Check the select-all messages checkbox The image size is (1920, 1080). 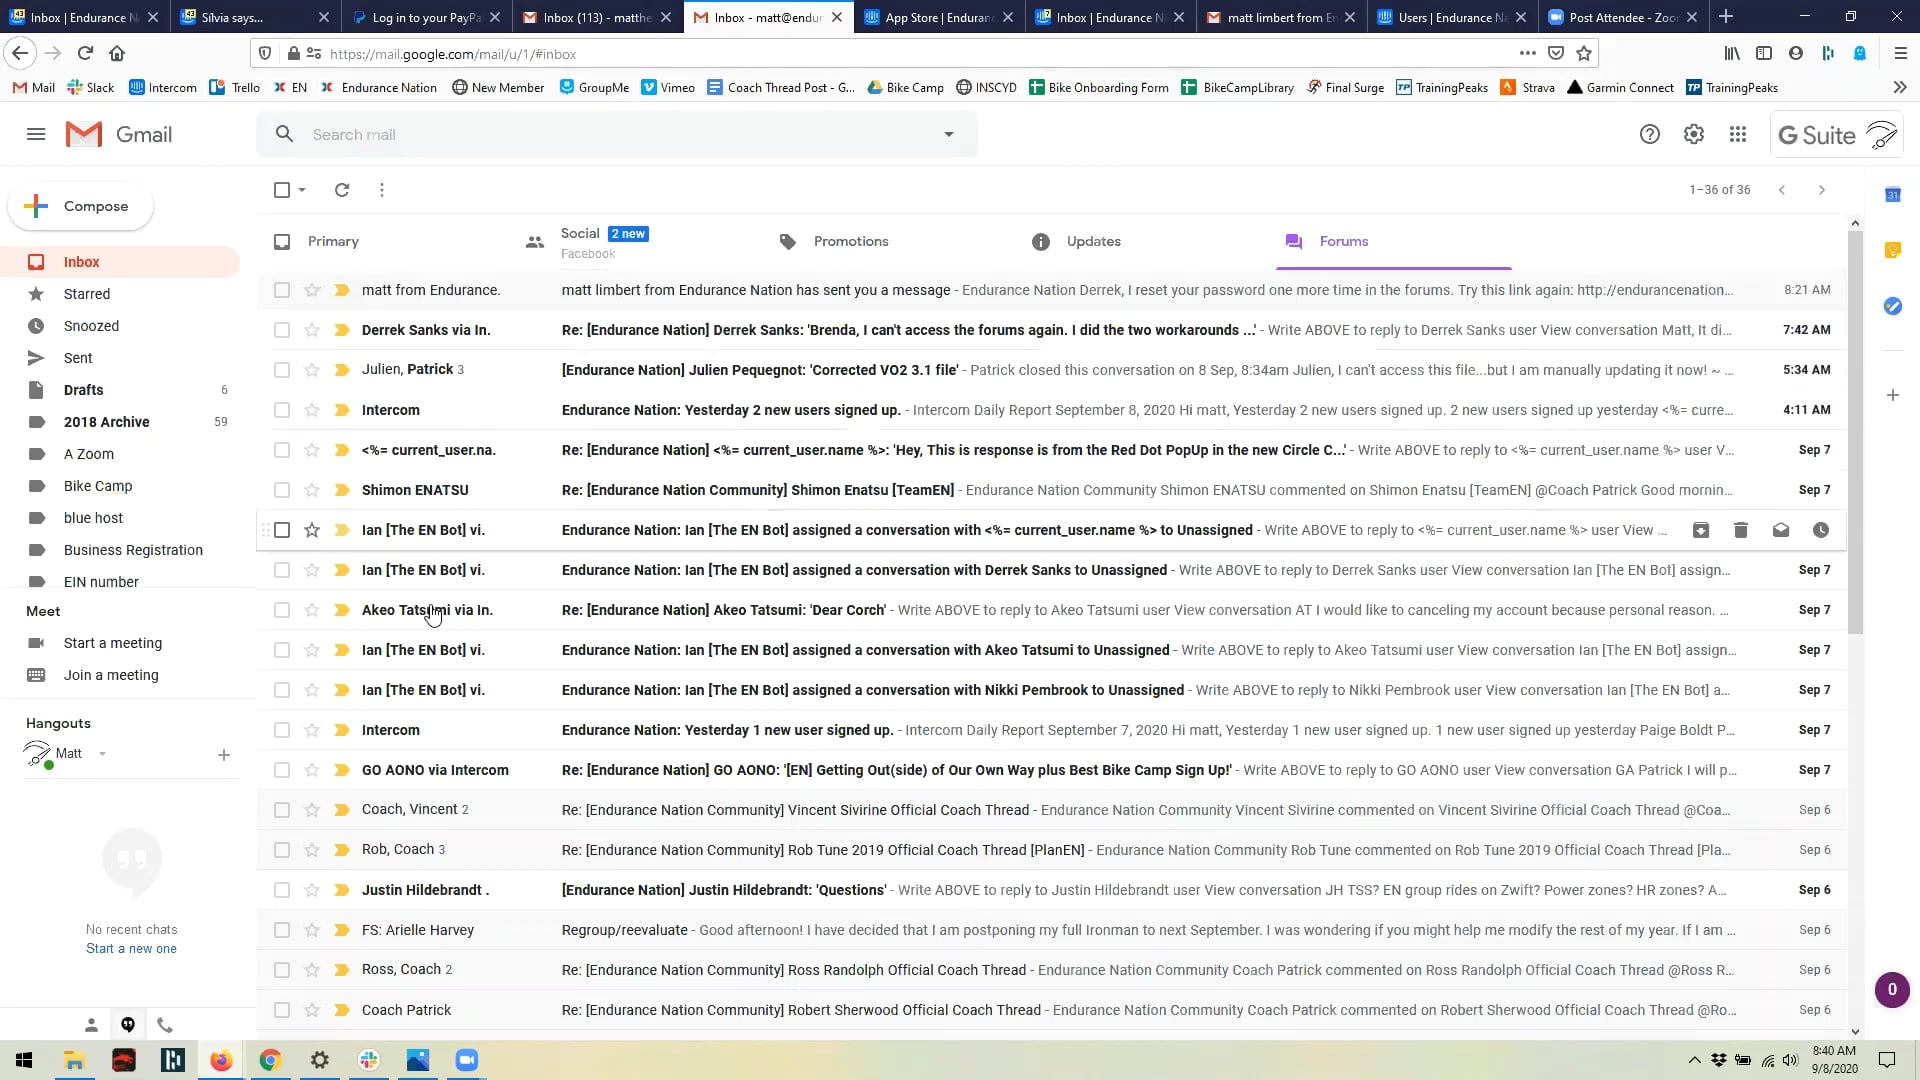point(281,189)
